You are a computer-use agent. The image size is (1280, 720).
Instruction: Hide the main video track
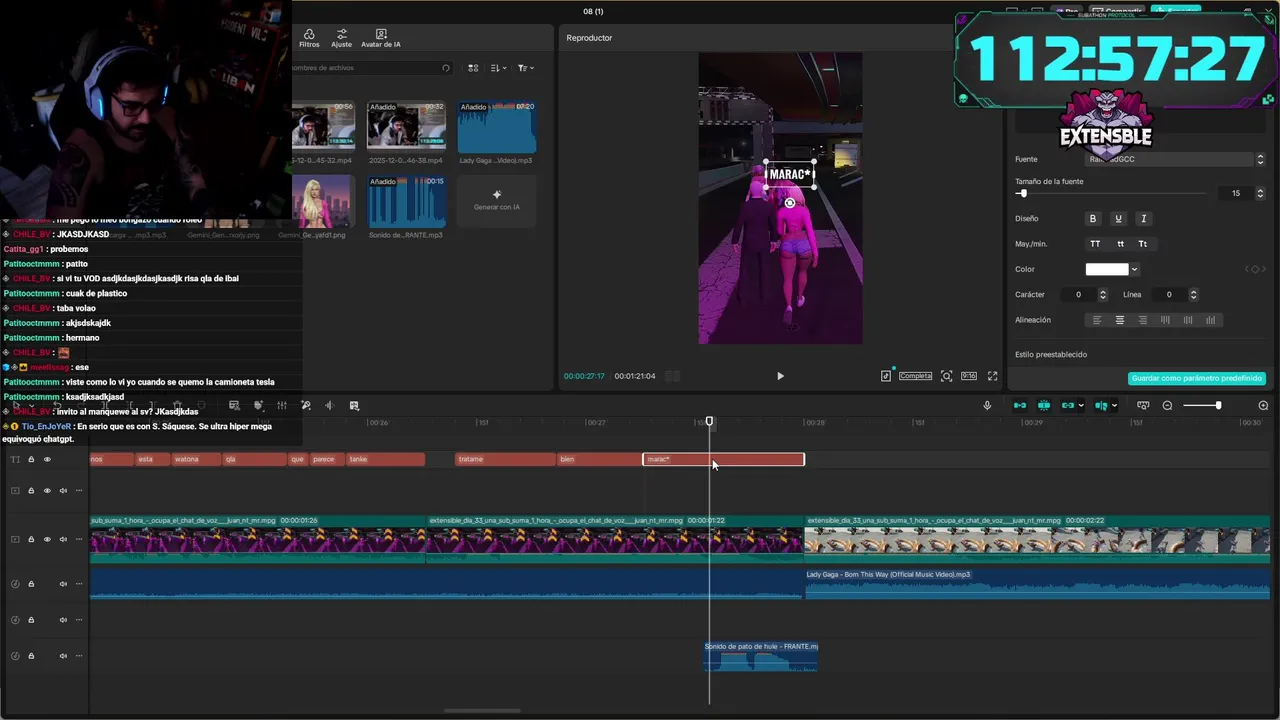[46, 539]
